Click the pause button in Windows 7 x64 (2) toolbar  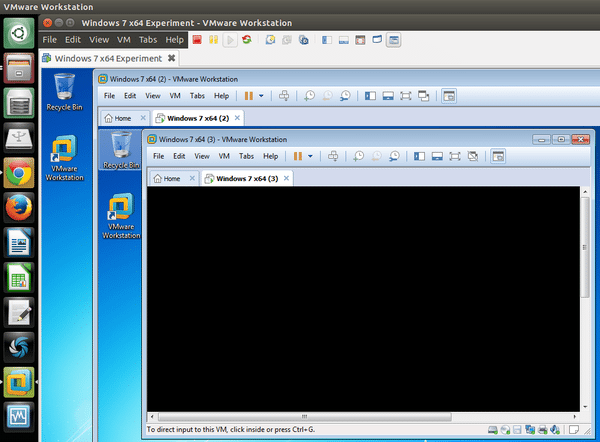(249, 96)
